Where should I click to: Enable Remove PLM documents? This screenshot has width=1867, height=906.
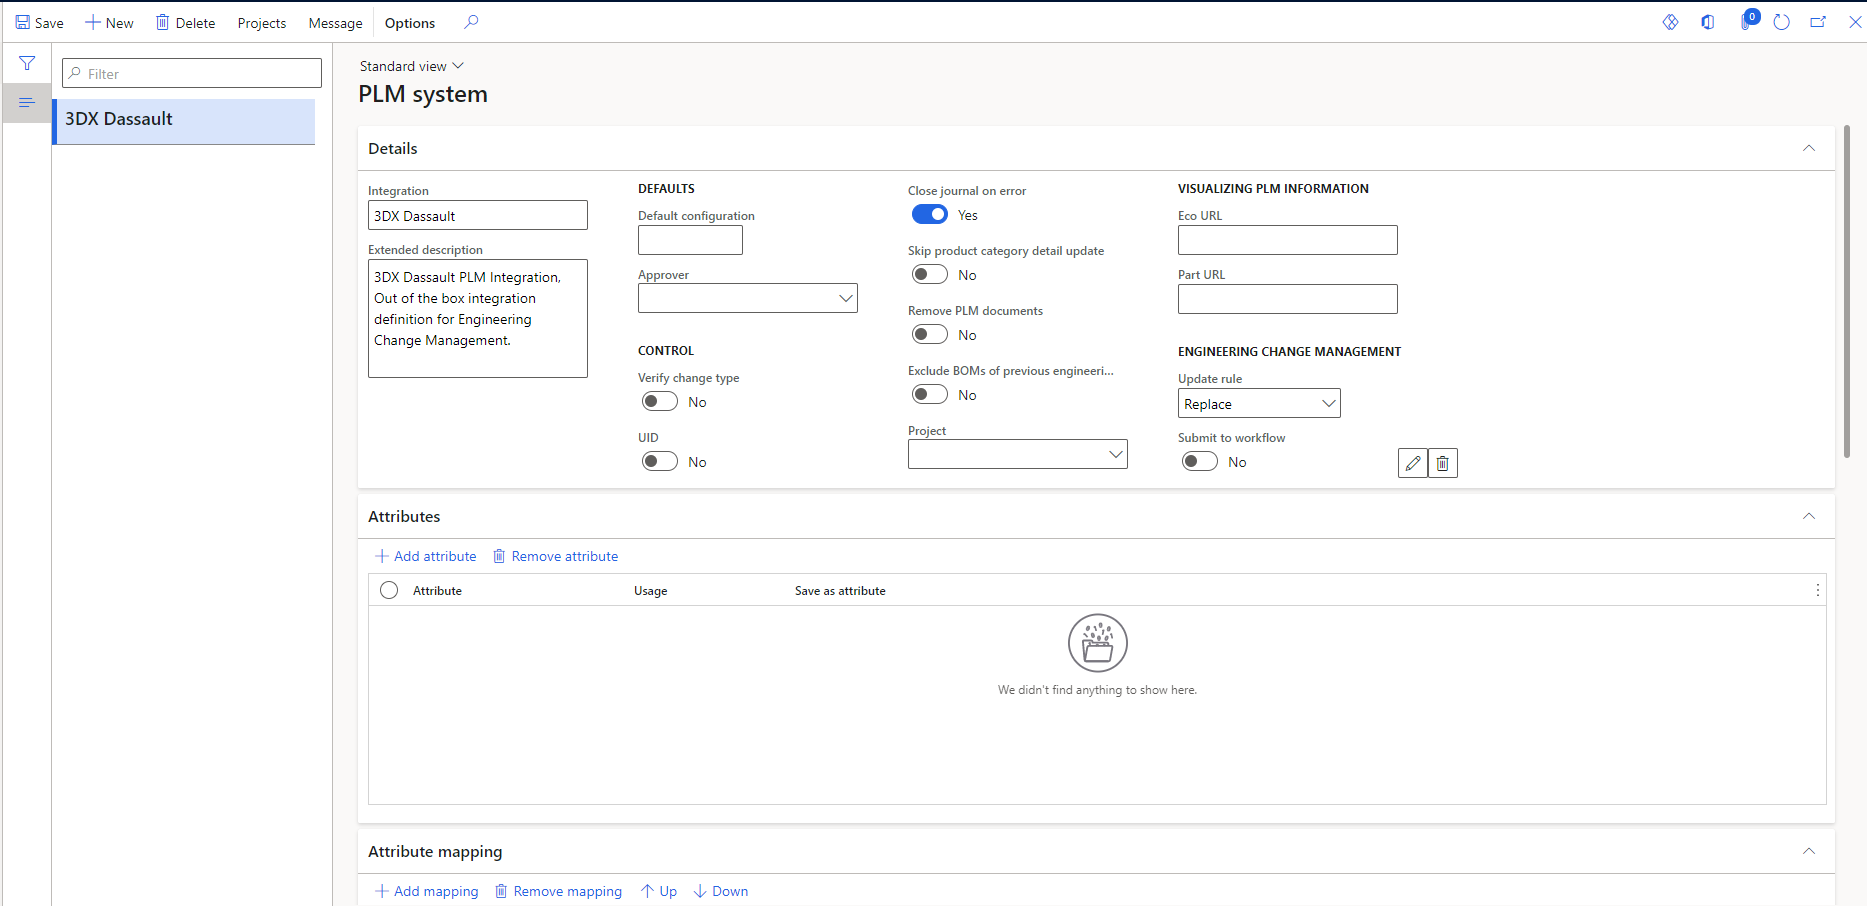[x=929, y=334]
